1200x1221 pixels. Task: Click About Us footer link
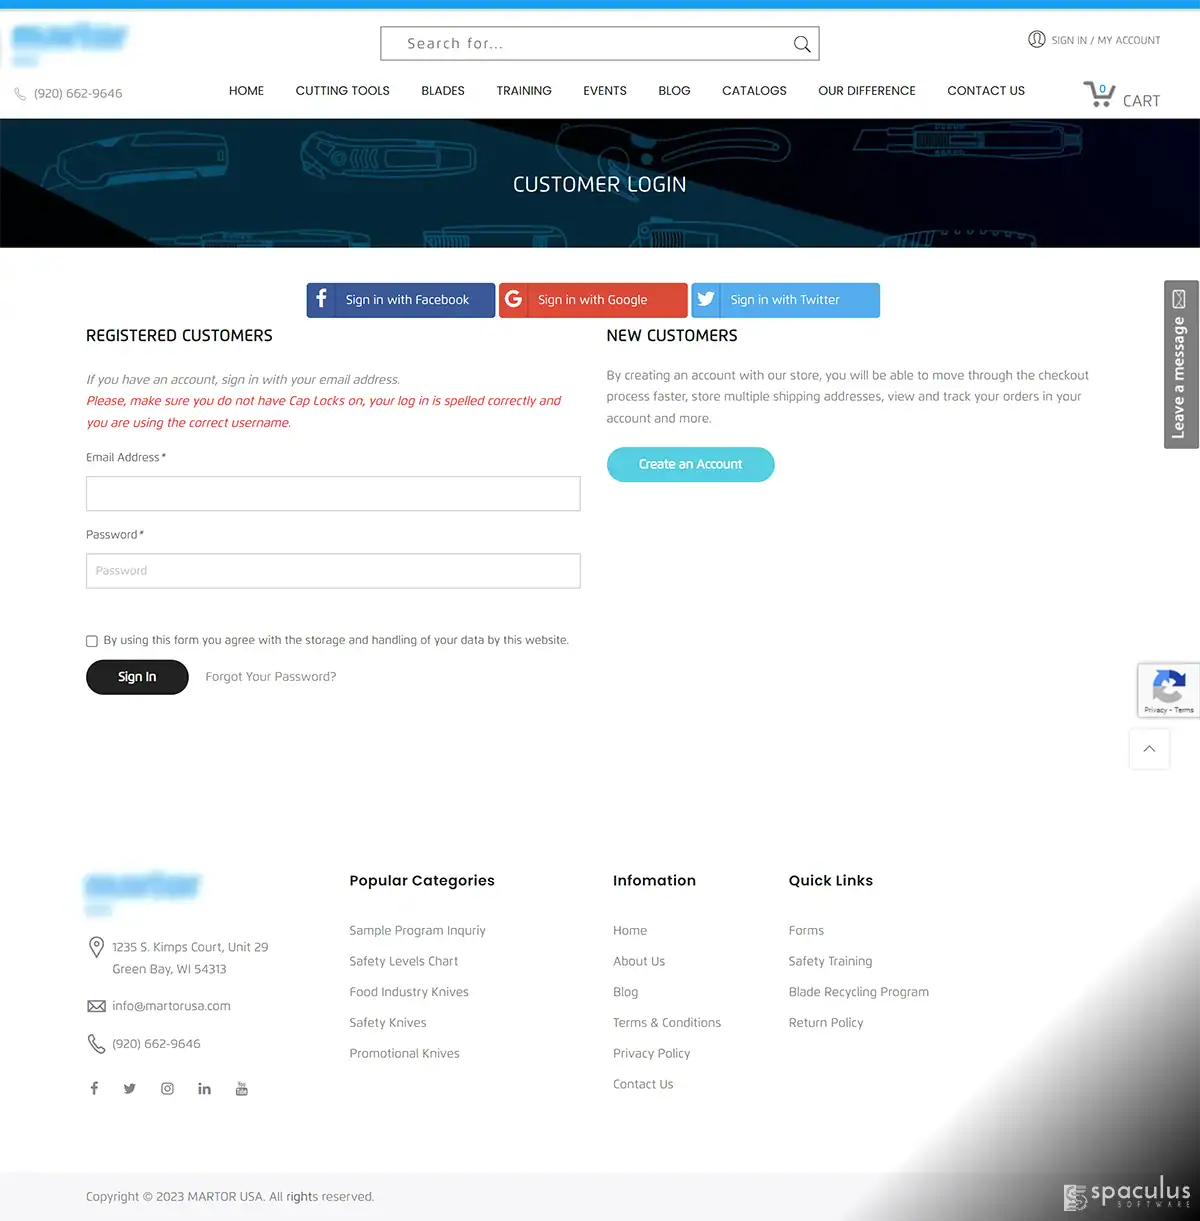[639, 962]
